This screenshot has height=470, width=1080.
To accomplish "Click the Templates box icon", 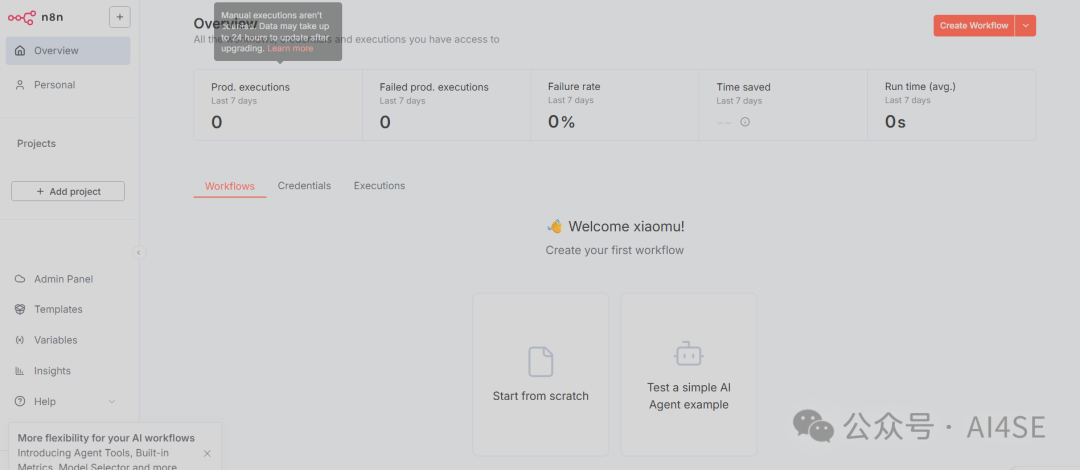I will (20, 309).
